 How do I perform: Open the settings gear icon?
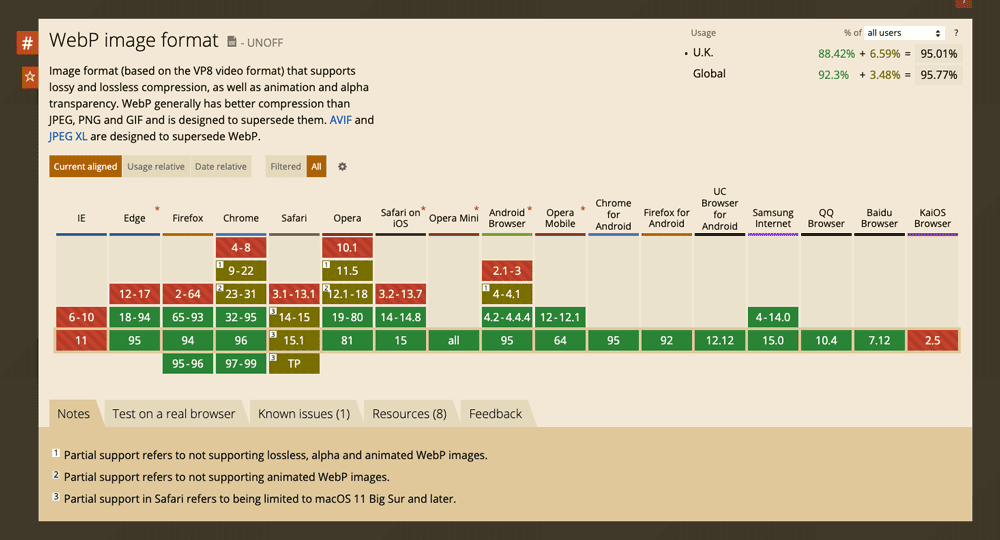[342, 167]
